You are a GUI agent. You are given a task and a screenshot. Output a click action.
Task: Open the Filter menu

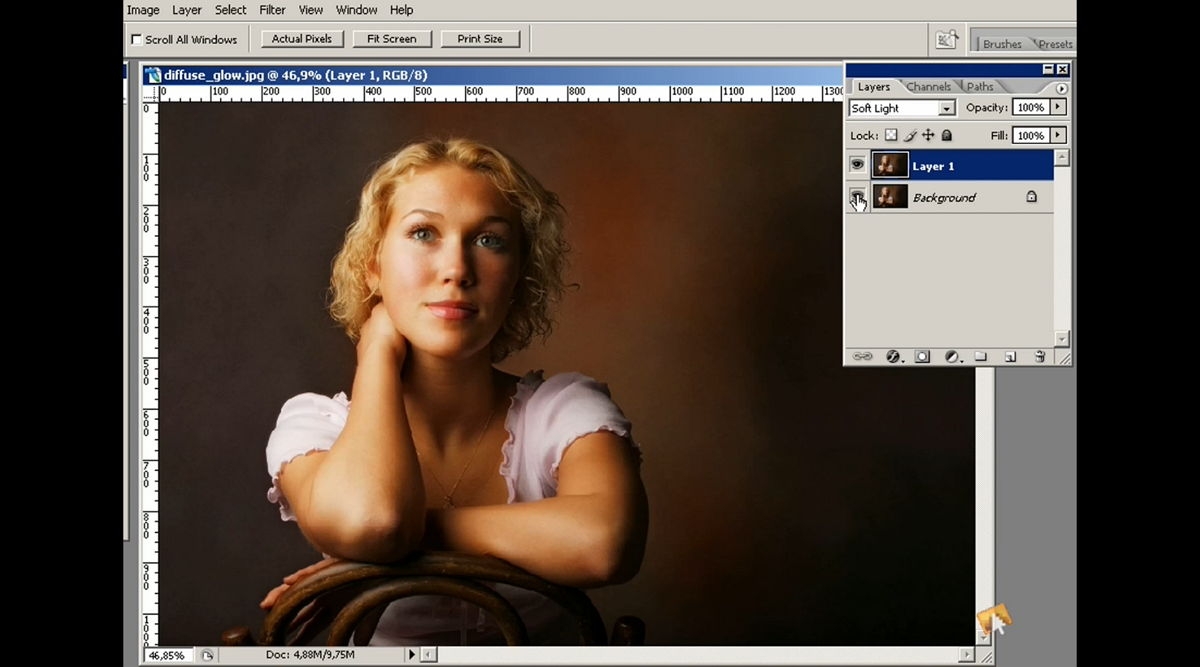click(x=272, y=10)
